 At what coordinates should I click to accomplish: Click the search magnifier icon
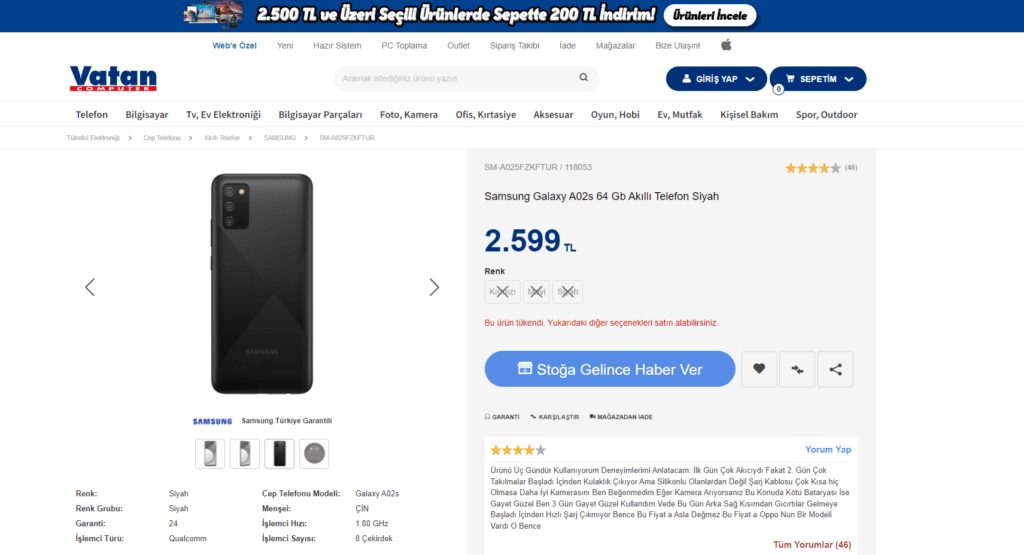coord(584,78)
